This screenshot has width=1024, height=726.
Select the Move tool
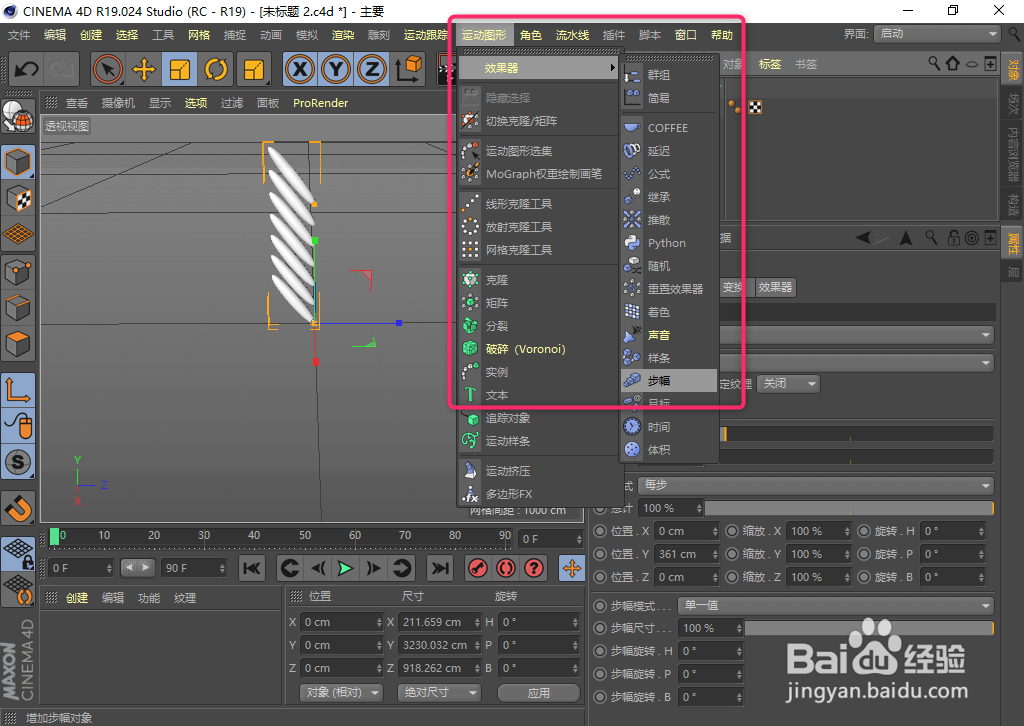[144, 69]
